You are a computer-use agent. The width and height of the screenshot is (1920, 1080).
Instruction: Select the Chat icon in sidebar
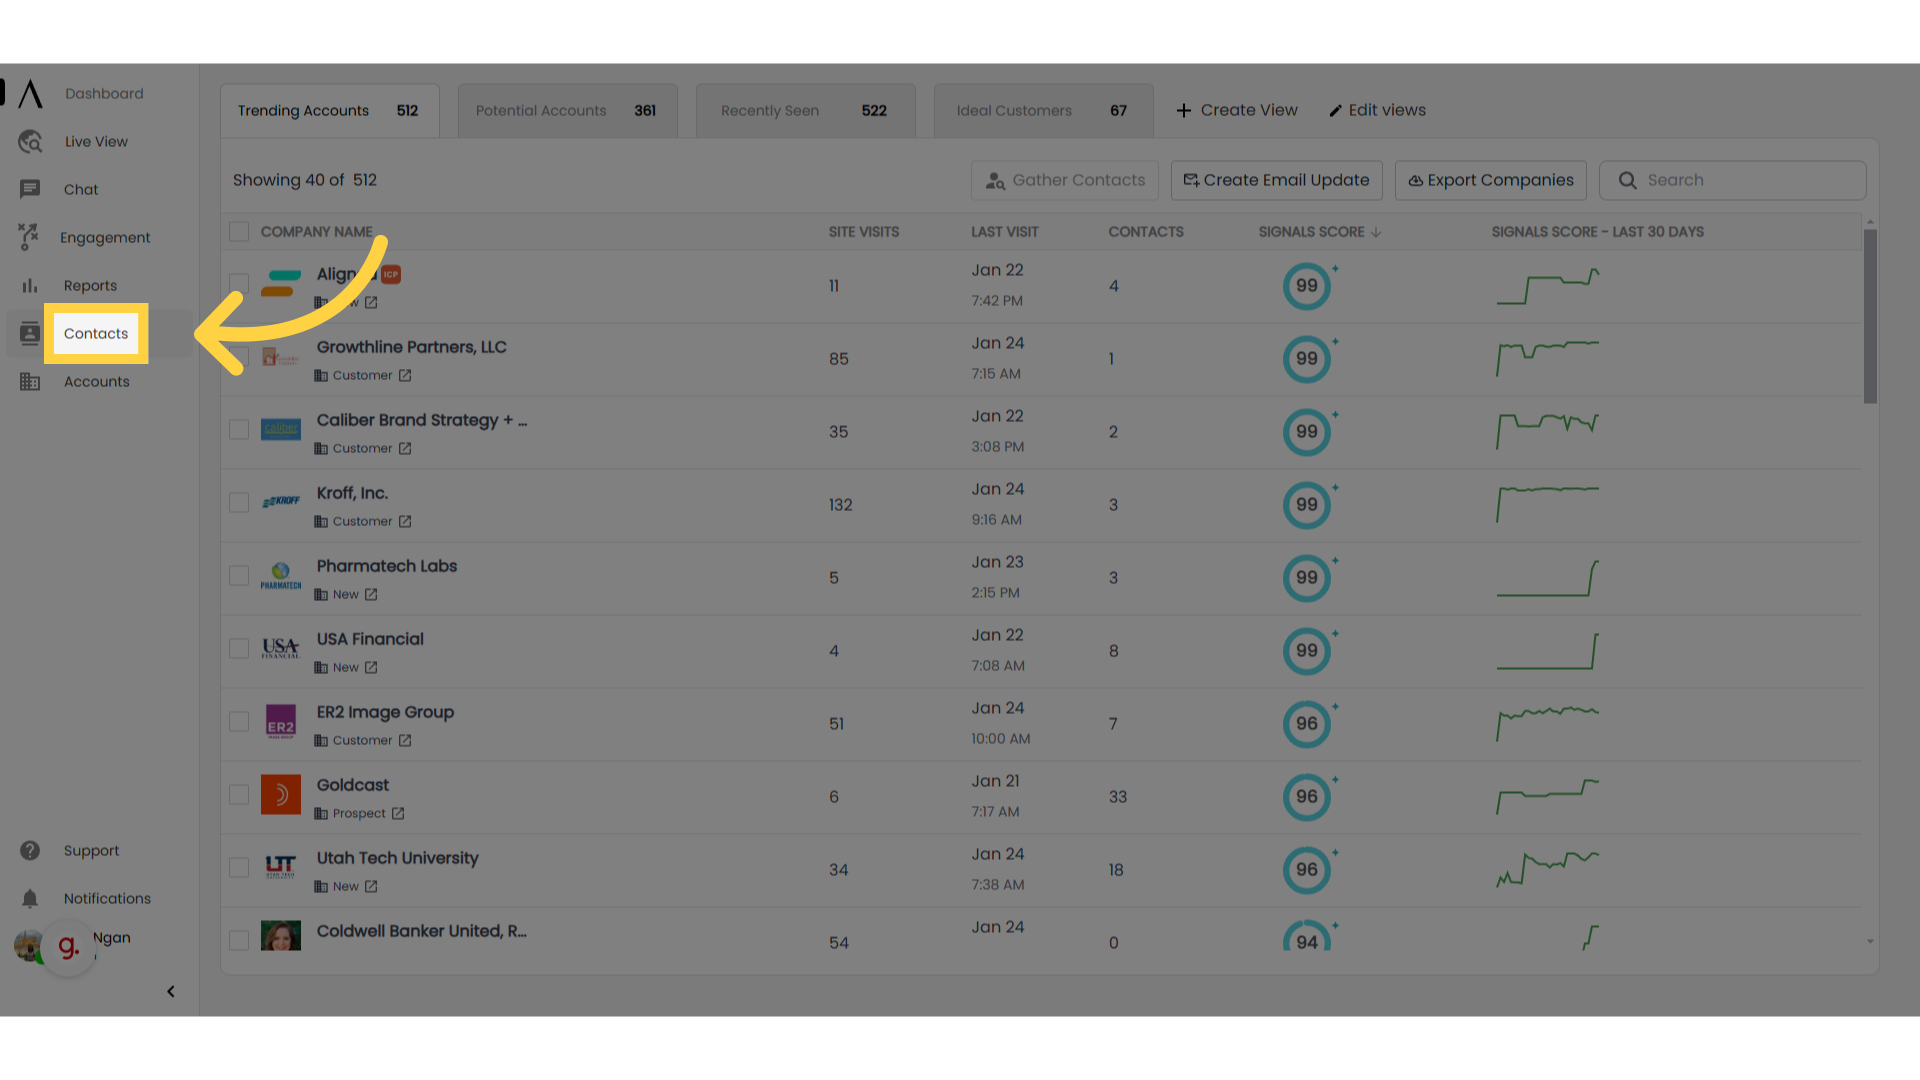tap(29, 189)
